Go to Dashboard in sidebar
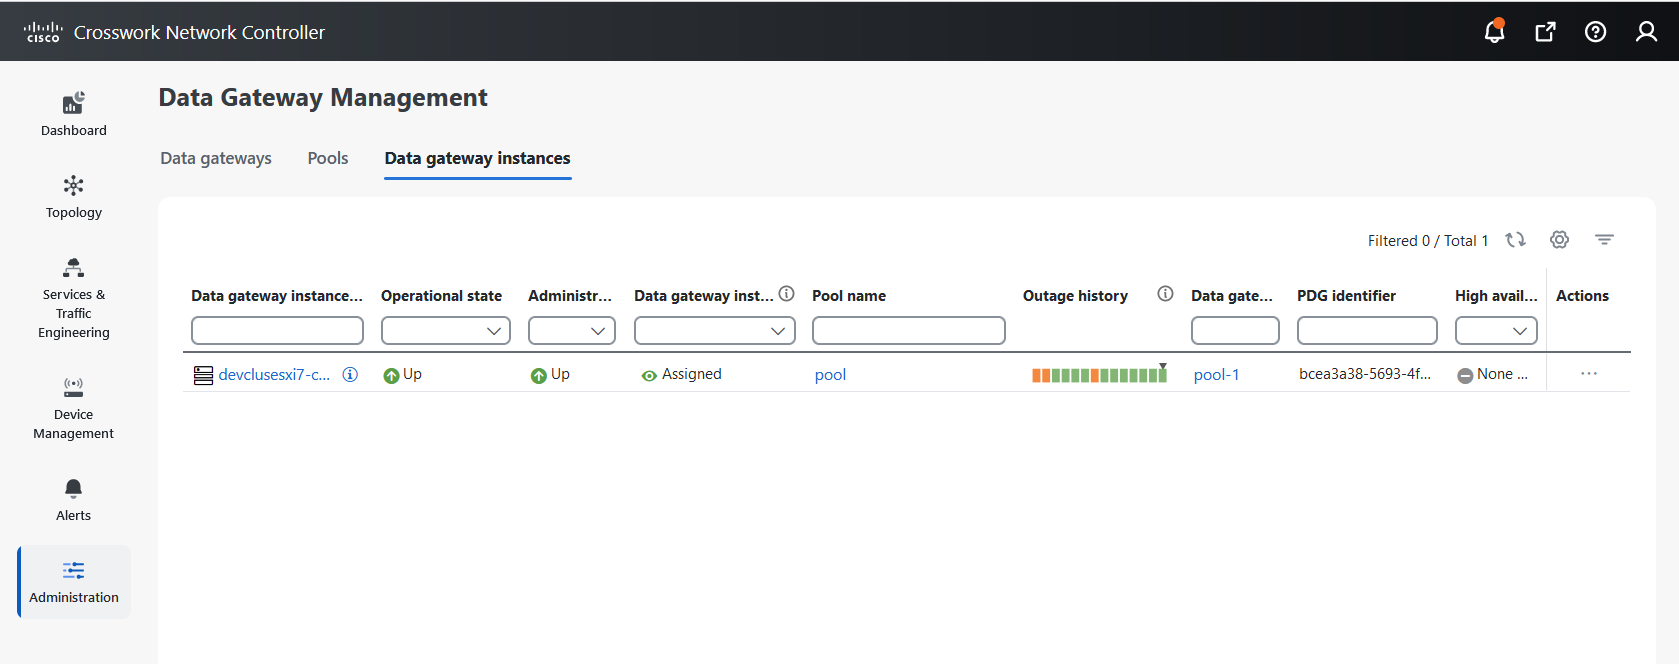This screenshot has height=664, width=1679. [x=74, y=114]
